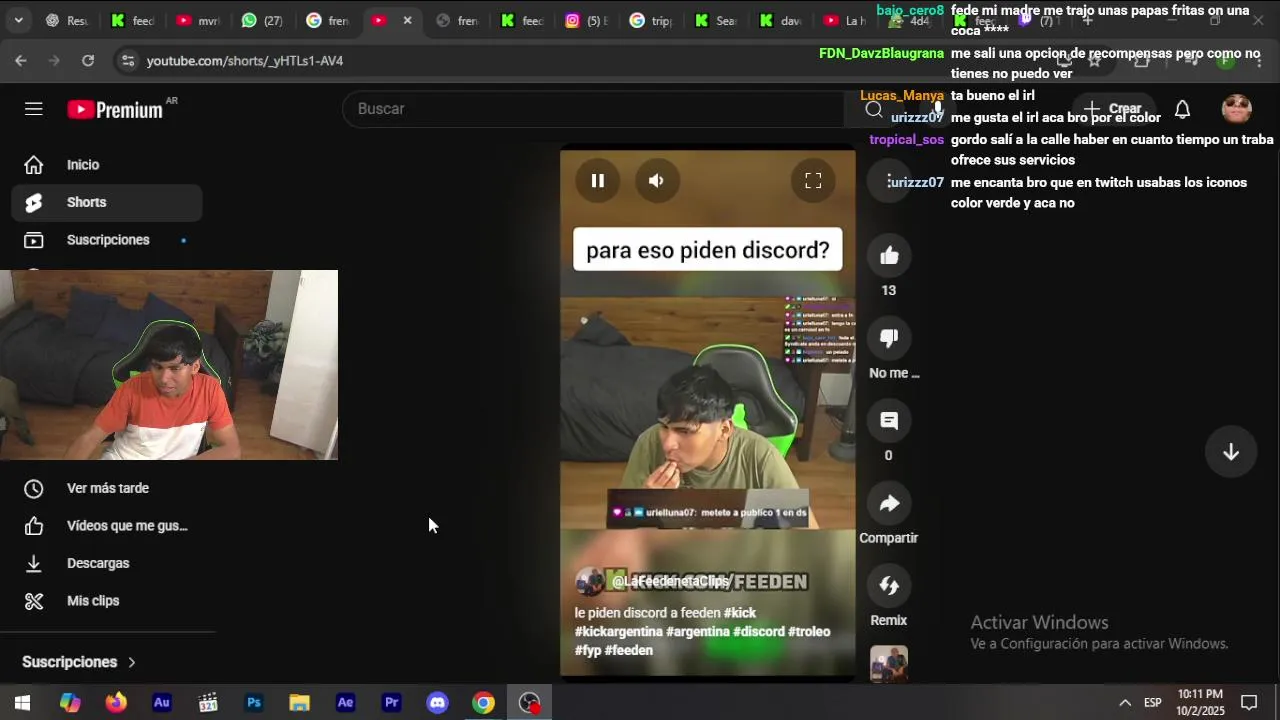This screenshot has height=720, width=1280.
Task: Open Discord from the taskbar
Action: point(438,703)
